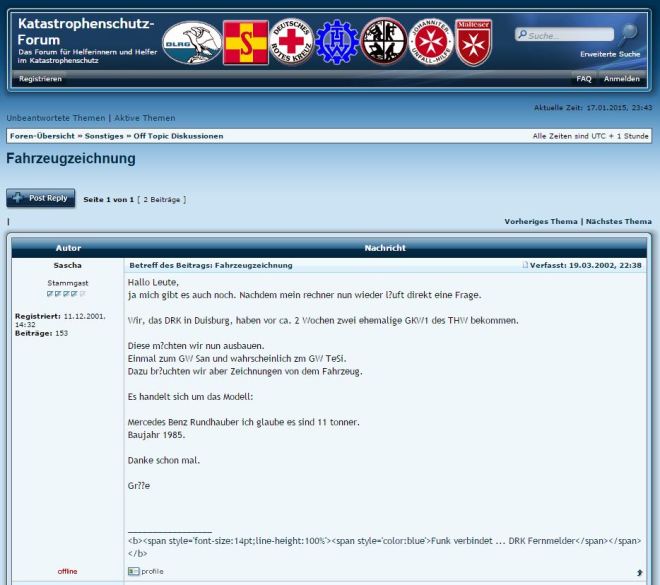660x585 pixels.
Task: Open Erweiterte Suche
Action: 610,54
